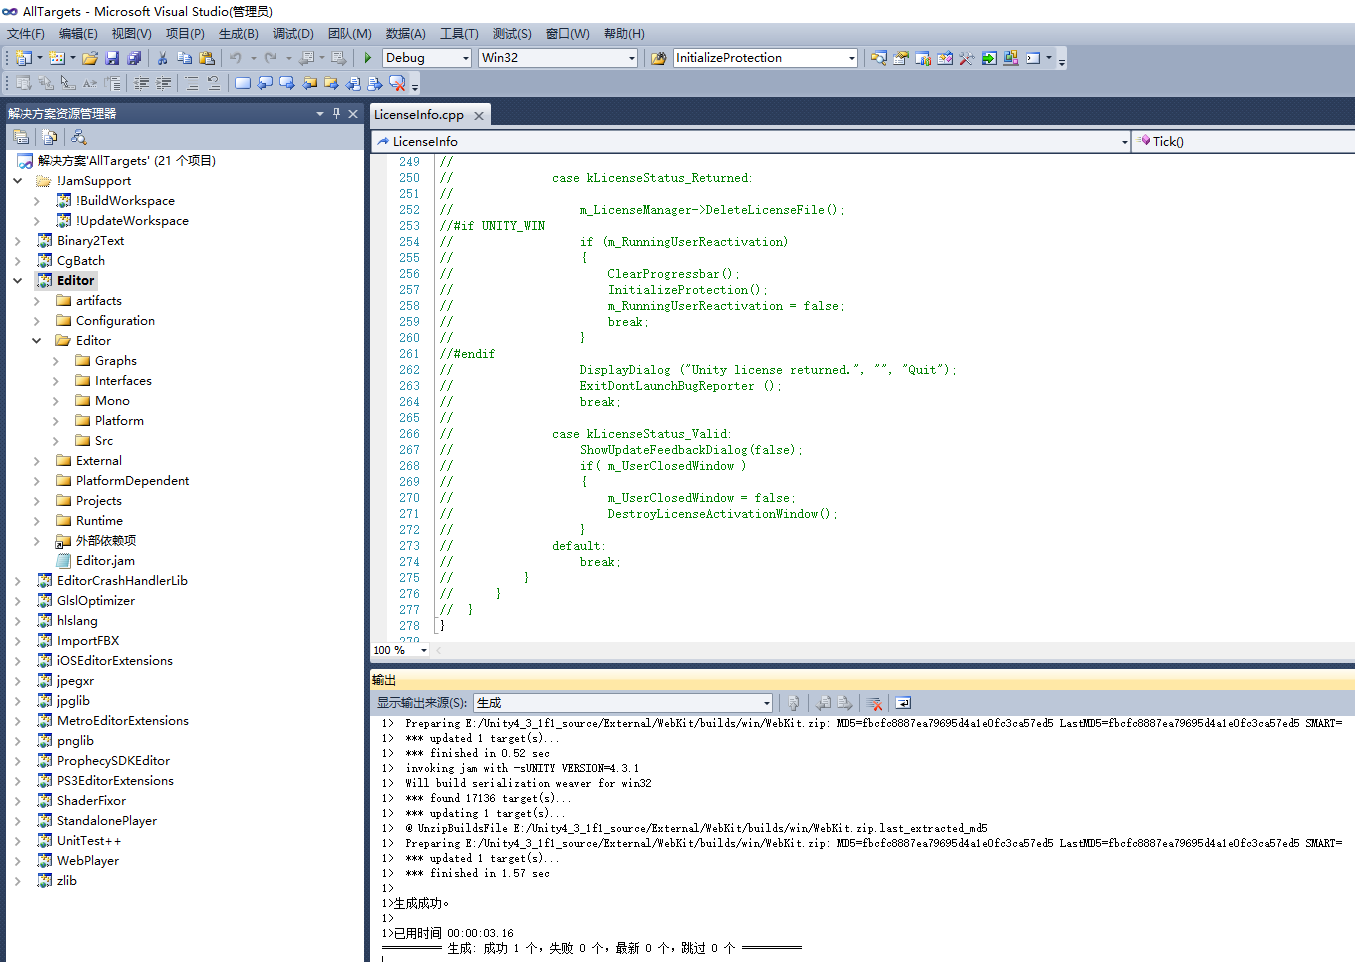Open the Debug configuration dropdown
This screenshot has width=1355, height=962.
click(466, 57)
